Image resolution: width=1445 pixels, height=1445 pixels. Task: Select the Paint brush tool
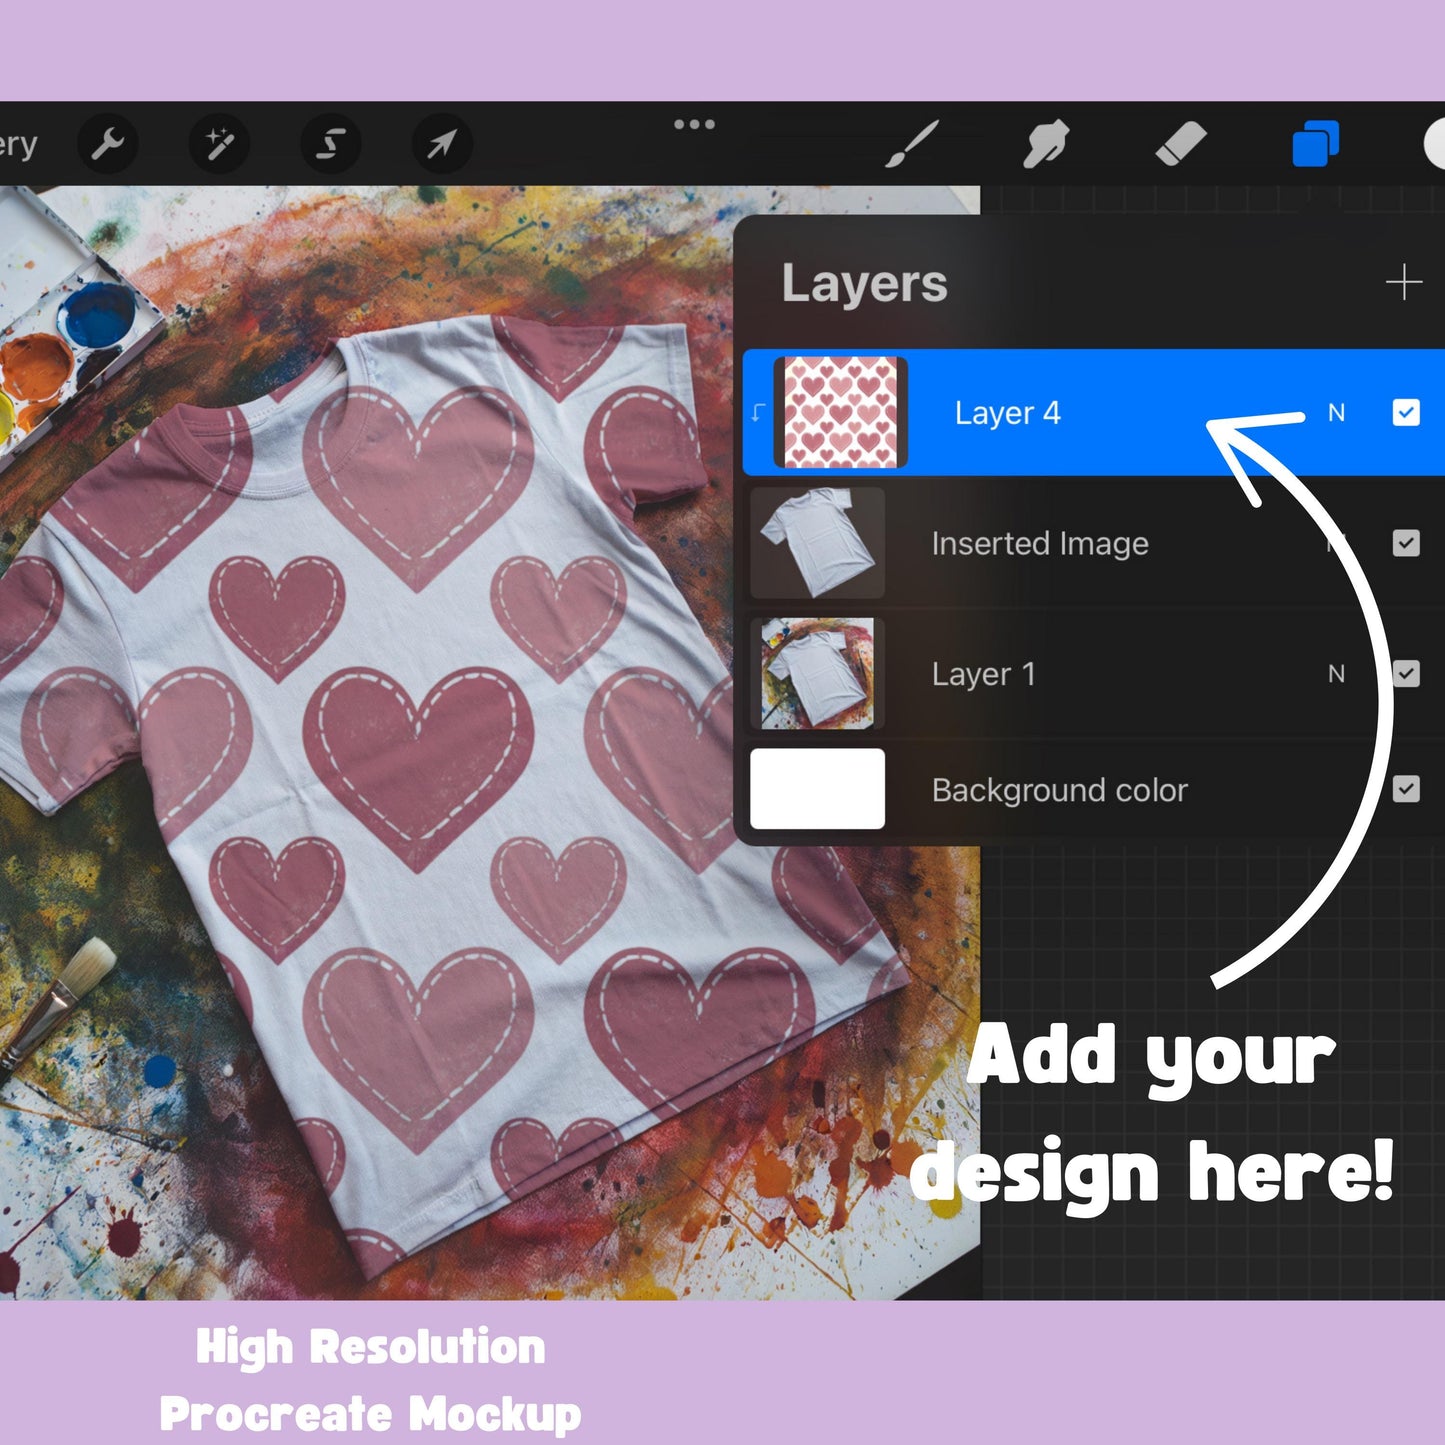click(912, 145)
